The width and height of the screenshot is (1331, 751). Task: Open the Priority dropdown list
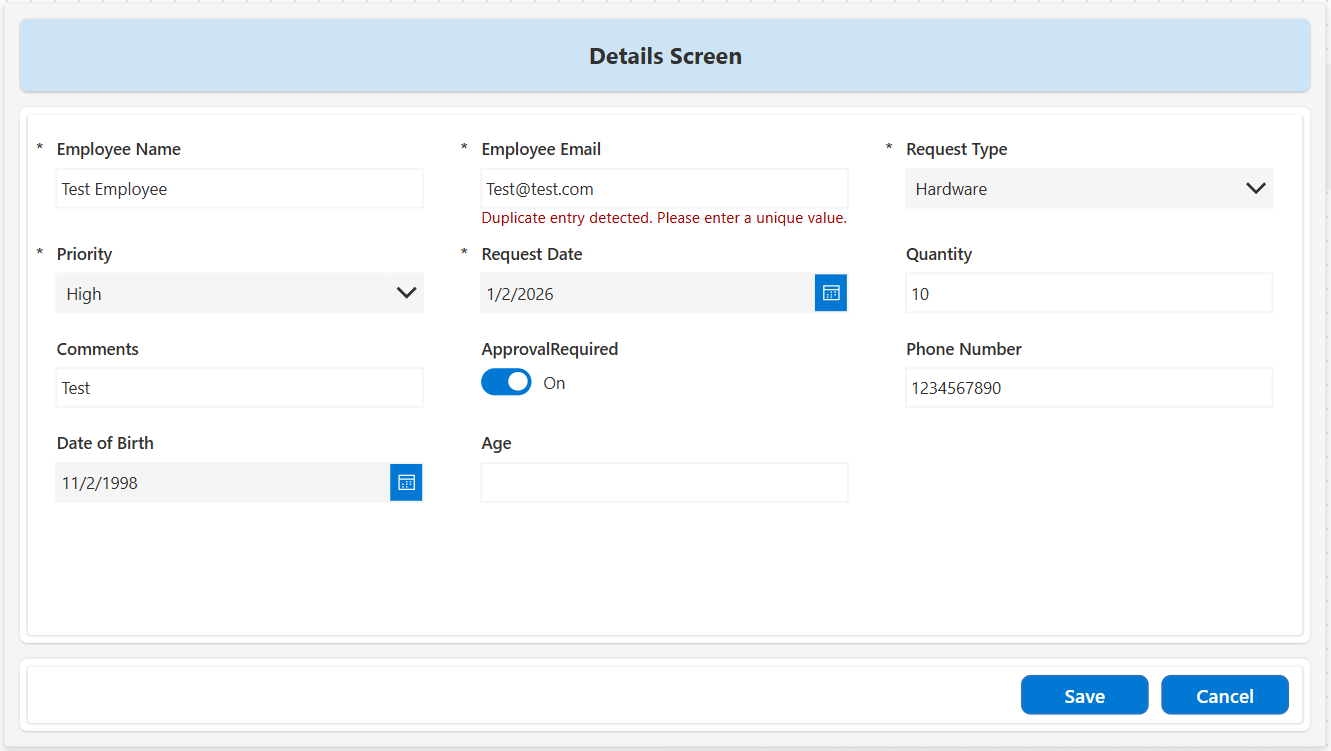[240, 293]
